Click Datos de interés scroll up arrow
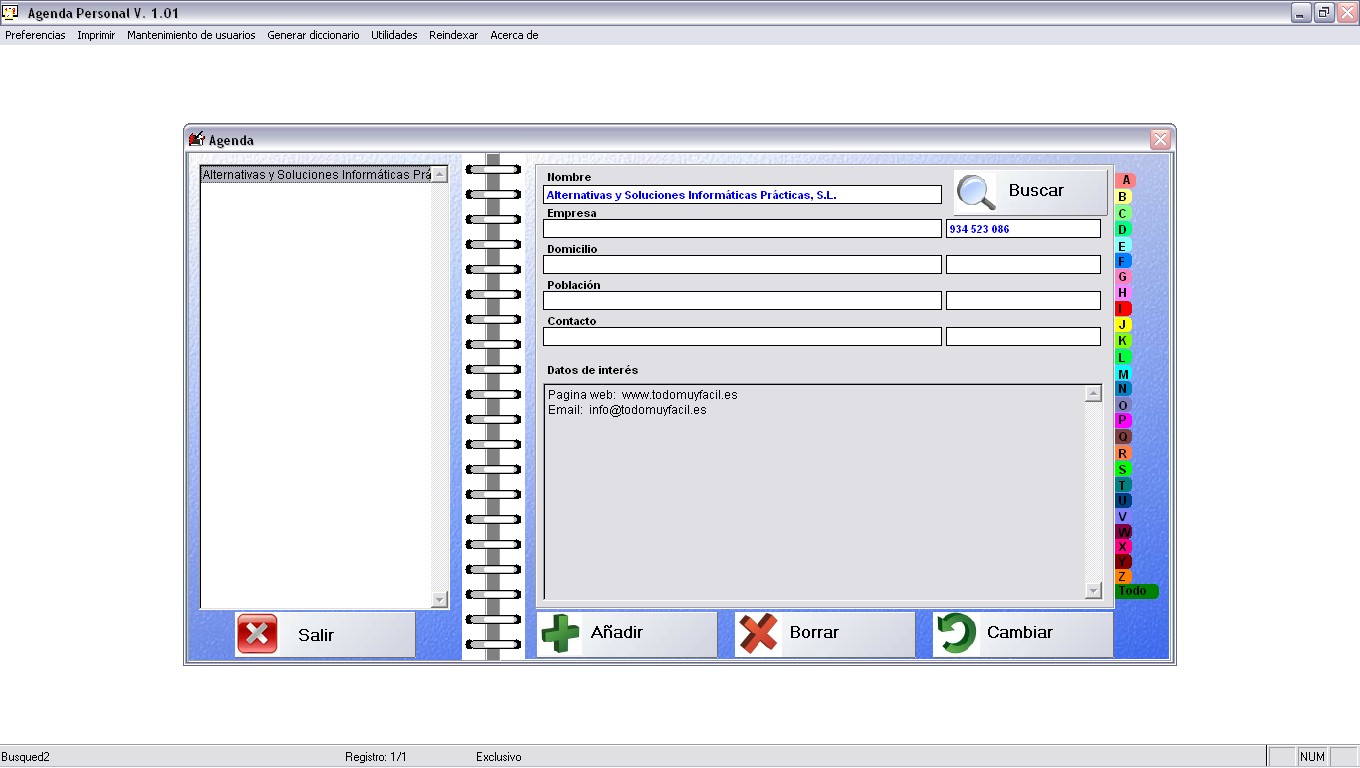 point(1093,394)
